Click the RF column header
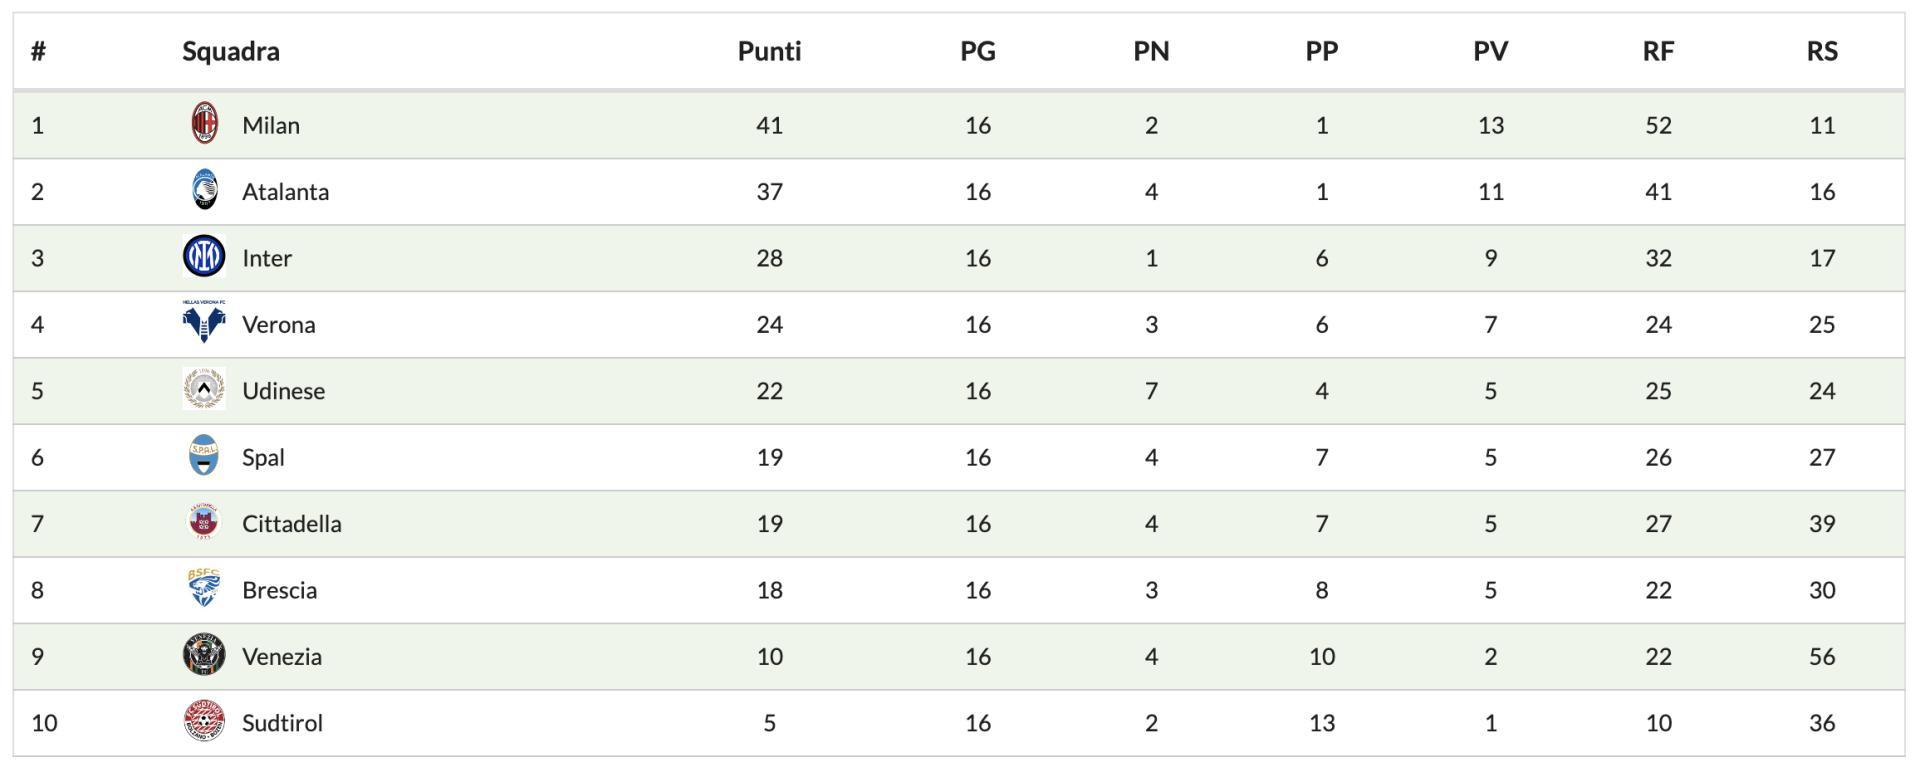The width and height of the screenshot is (1920, 772). (1658, 51)
